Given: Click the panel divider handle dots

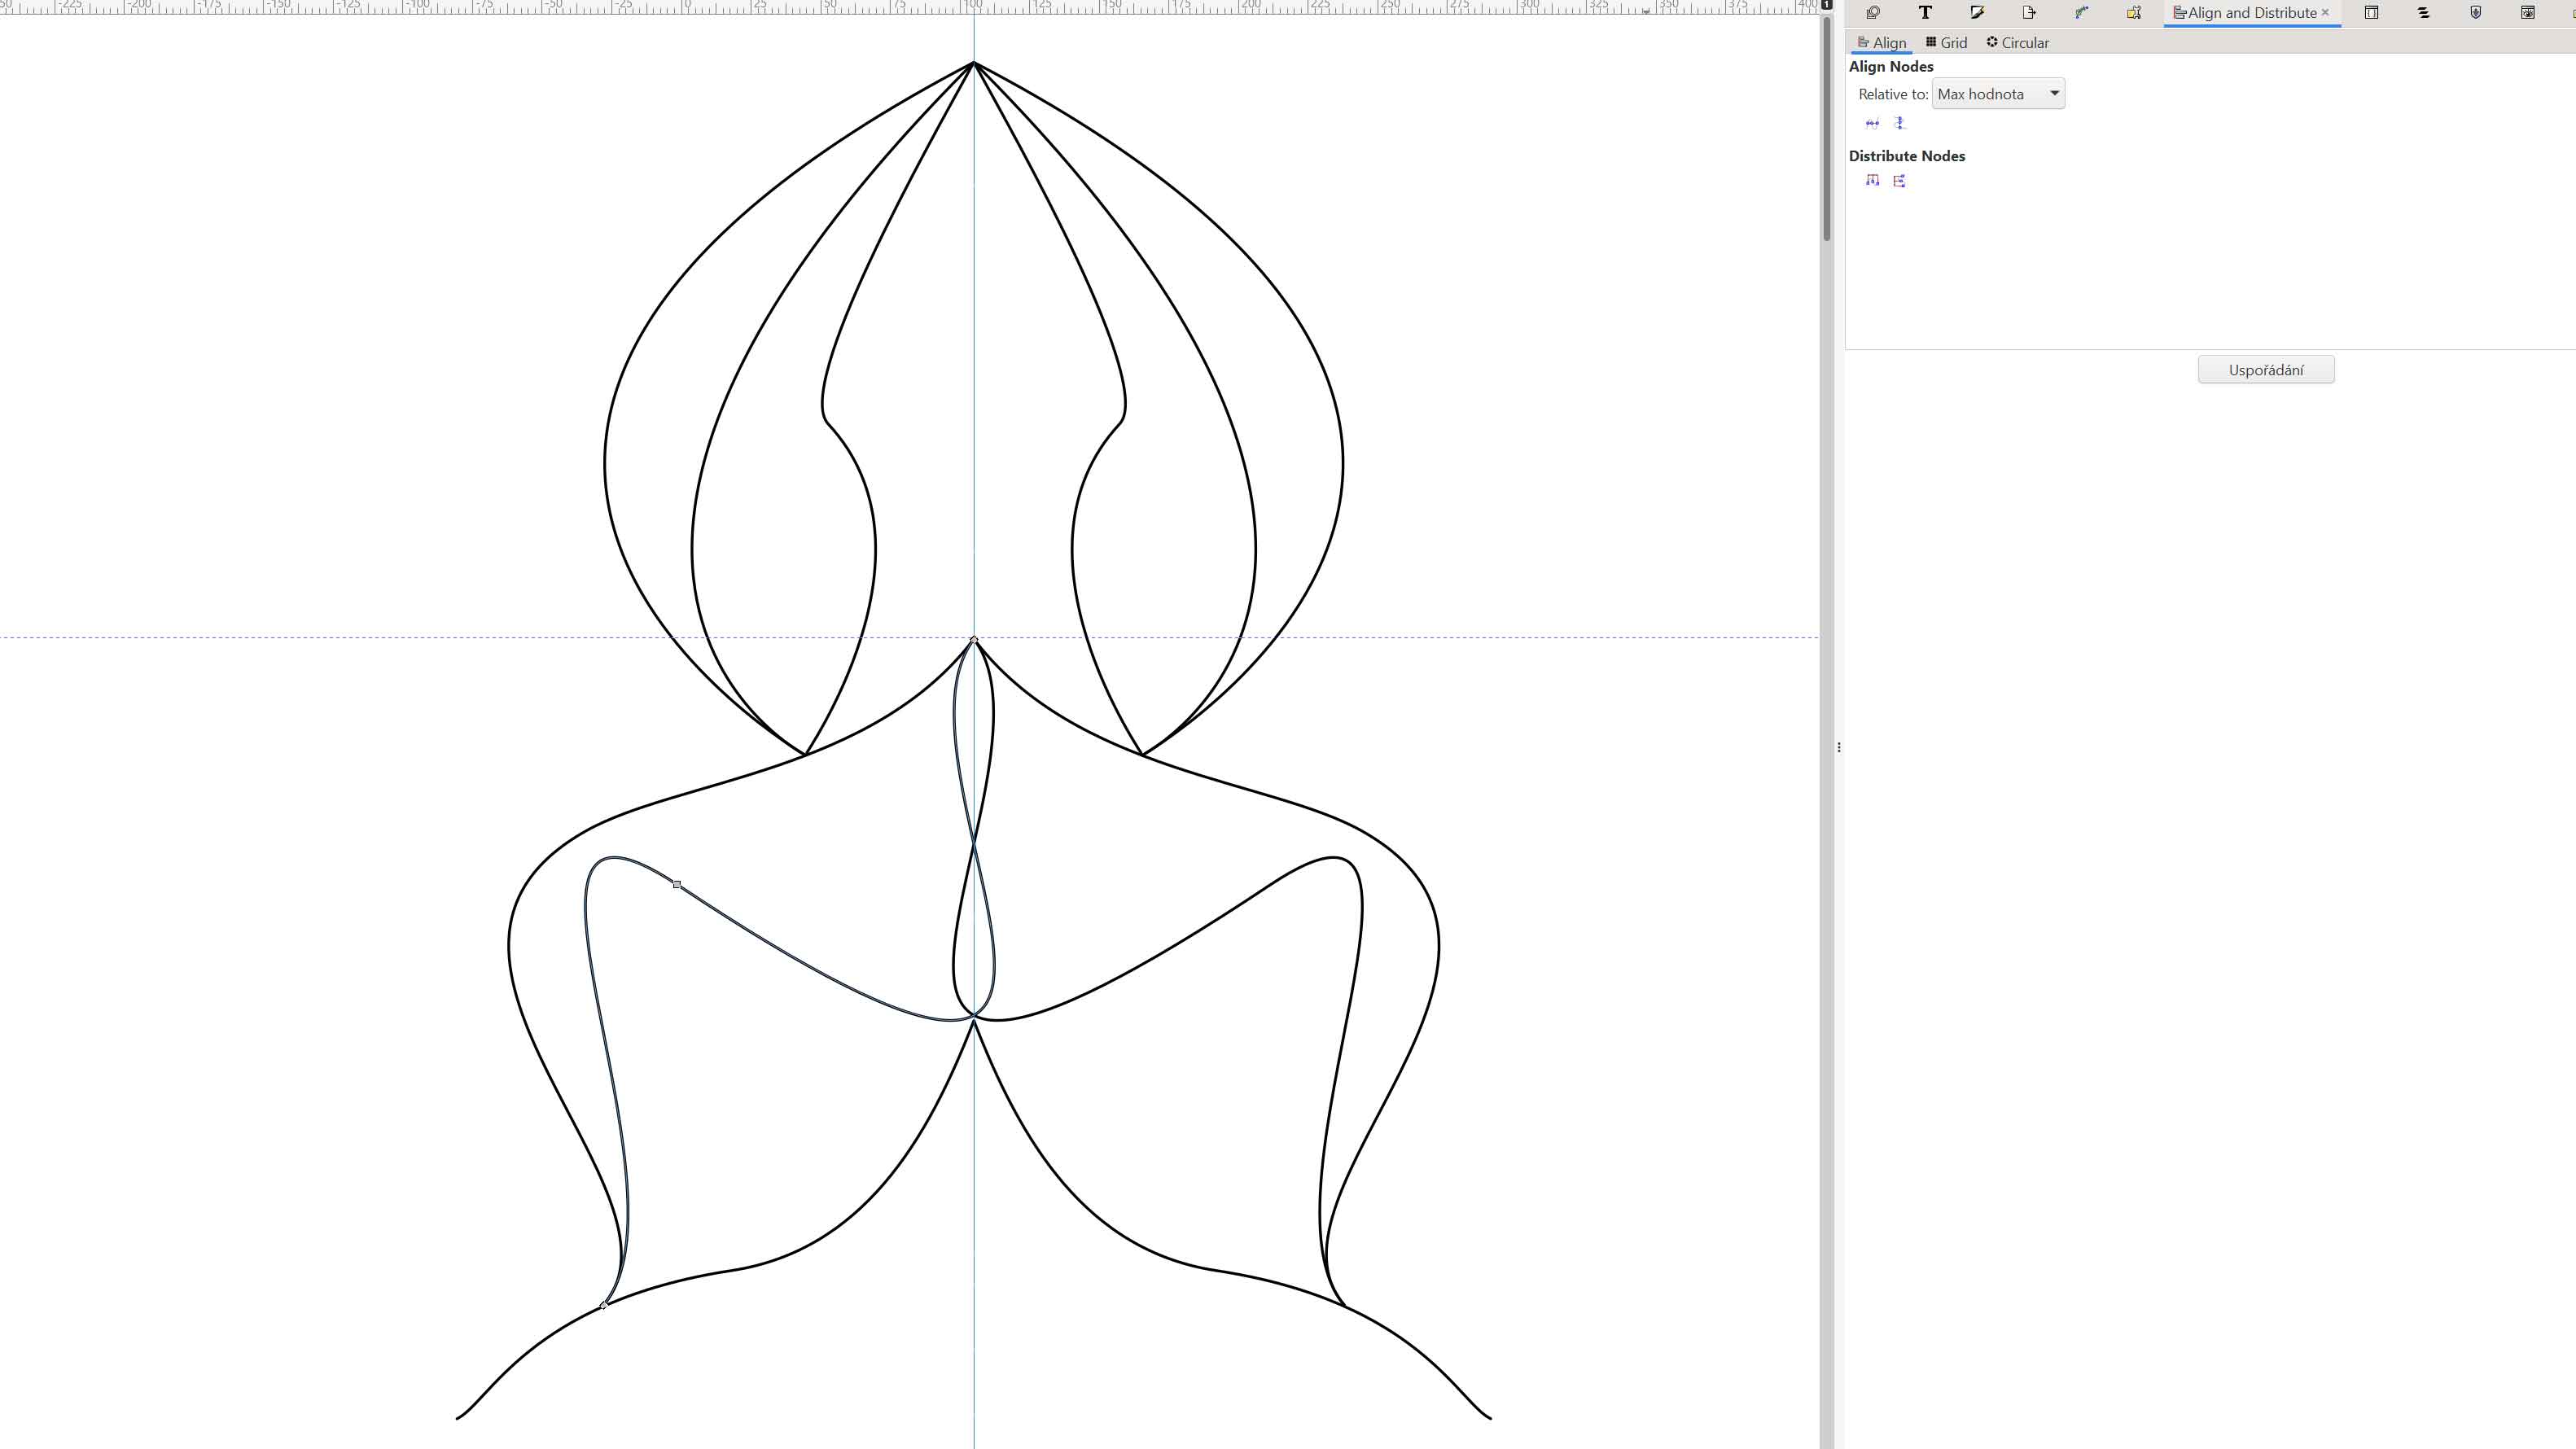Looking at the screenshot, I should click(1838, 747).
